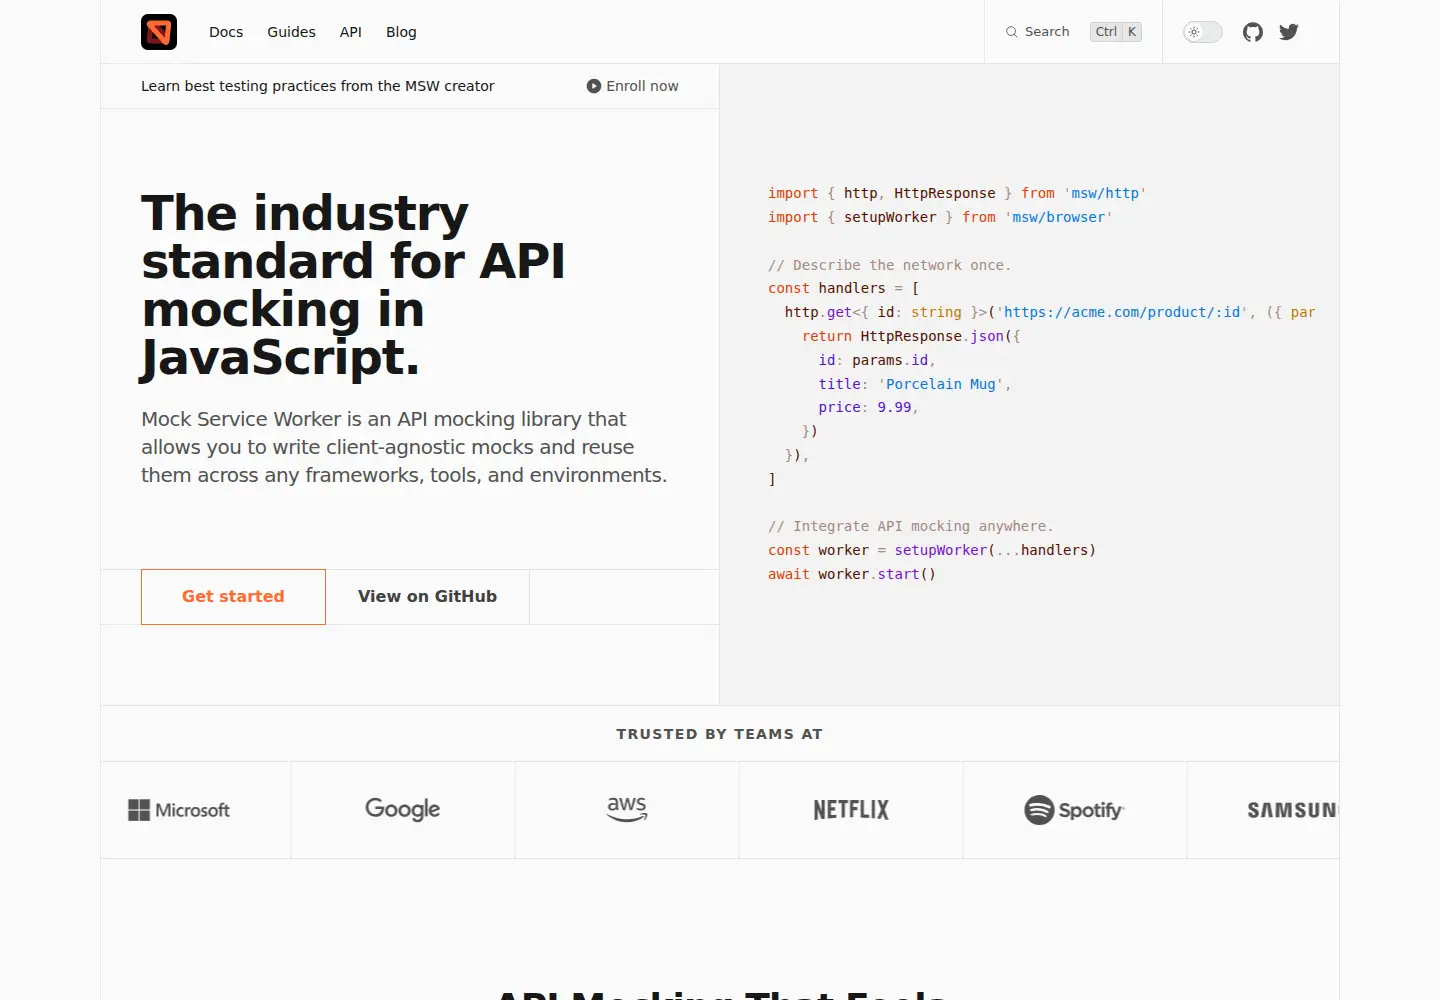Screen dimensions: 1440x1000
Task: Click the Samsung logo
Action: 1292,810
